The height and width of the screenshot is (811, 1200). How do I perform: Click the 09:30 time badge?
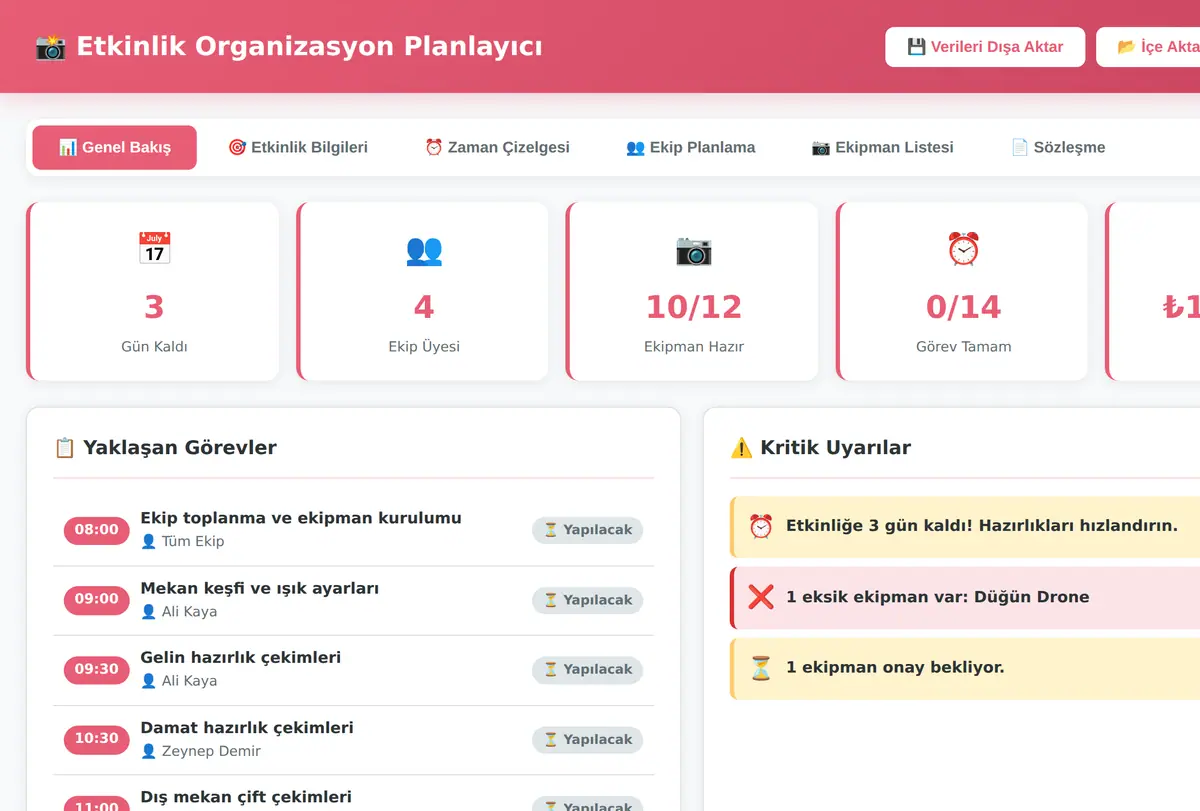click(x=97, y=669)
